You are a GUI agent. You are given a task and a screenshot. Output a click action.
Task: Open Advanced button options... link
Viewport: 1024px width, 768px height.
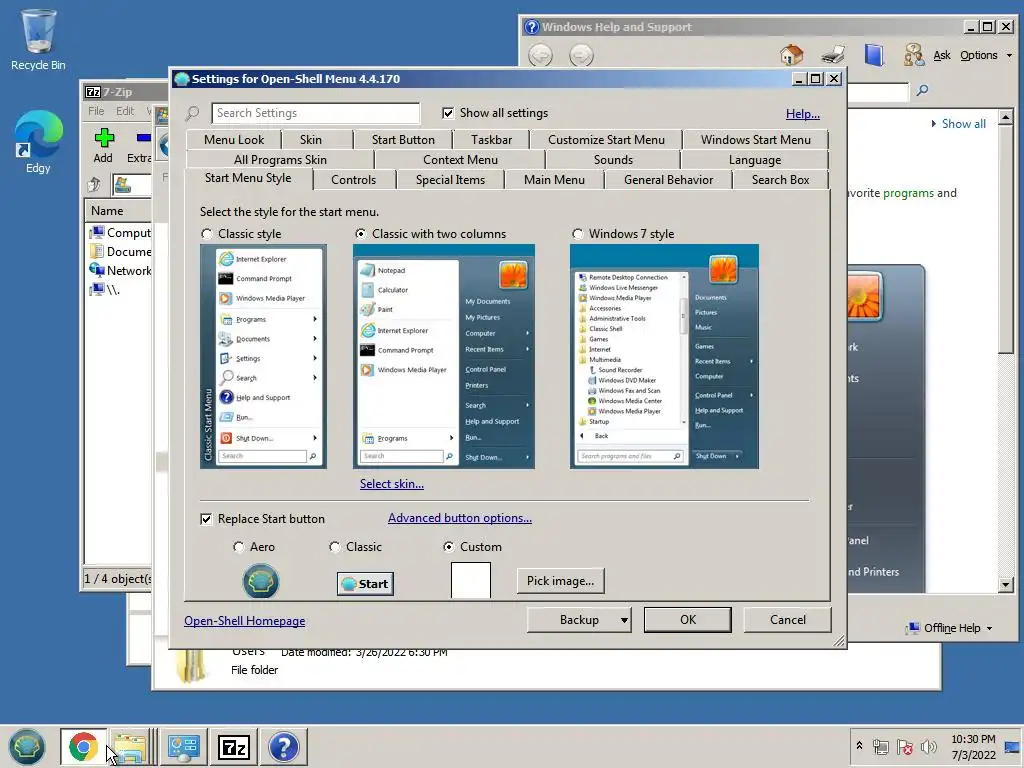pyautogui.click(x=460, y=518)
